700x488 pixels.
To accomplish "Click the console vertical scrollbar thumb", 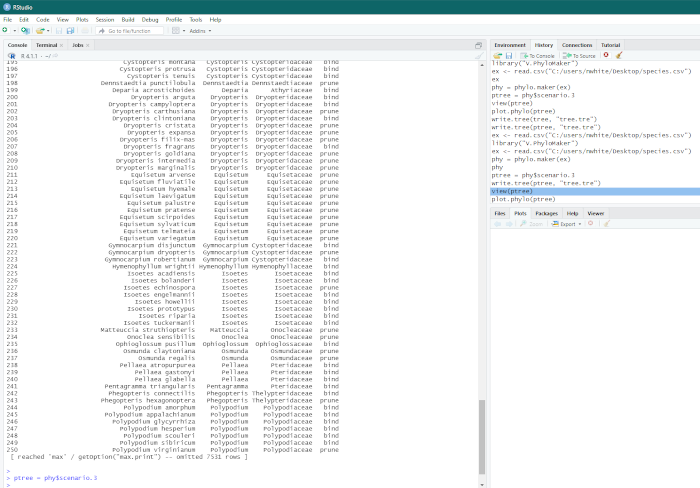I will pos(482,437).
